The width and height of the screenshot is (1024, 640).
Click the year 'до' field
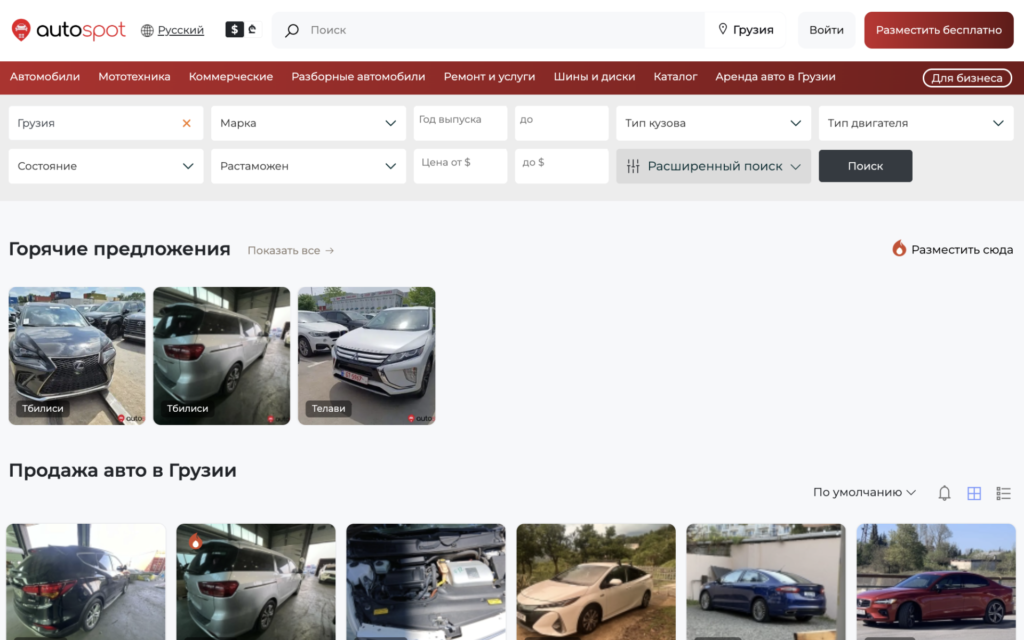coord(562,123)
